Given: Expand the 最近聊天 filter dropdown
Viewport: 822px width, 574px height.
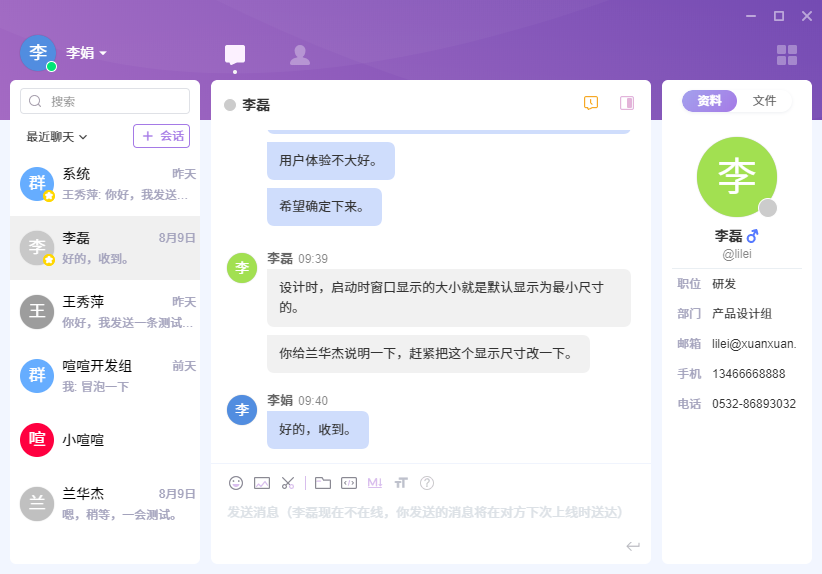Looking at the screenshot, I should coord(57,136).
